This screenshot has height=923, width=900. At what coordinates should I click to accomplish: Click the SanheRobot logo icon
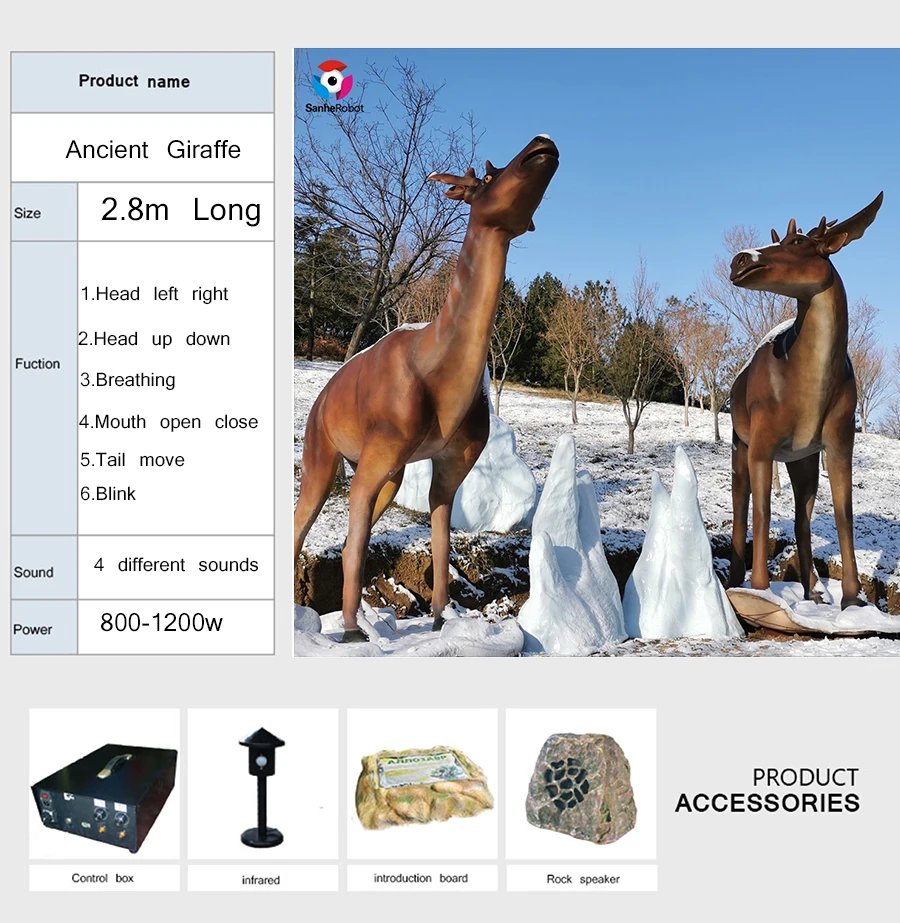[x=333, y=80]
